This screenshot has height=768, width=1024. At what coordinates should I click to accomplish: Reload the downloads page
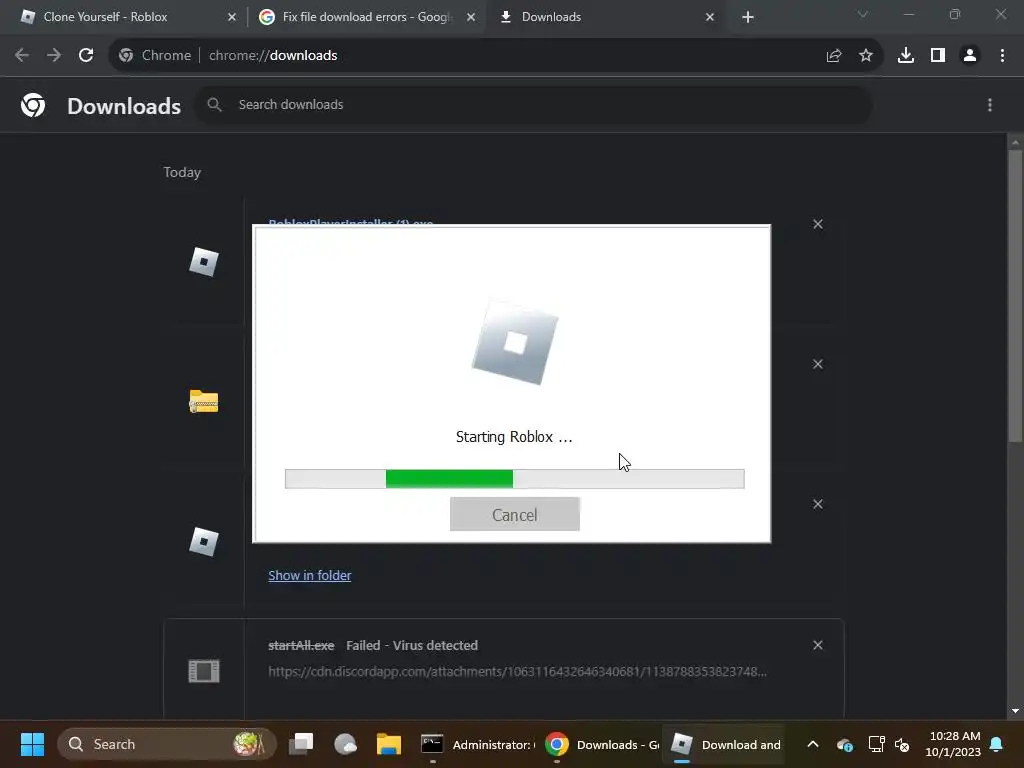(x=86, y=56)
